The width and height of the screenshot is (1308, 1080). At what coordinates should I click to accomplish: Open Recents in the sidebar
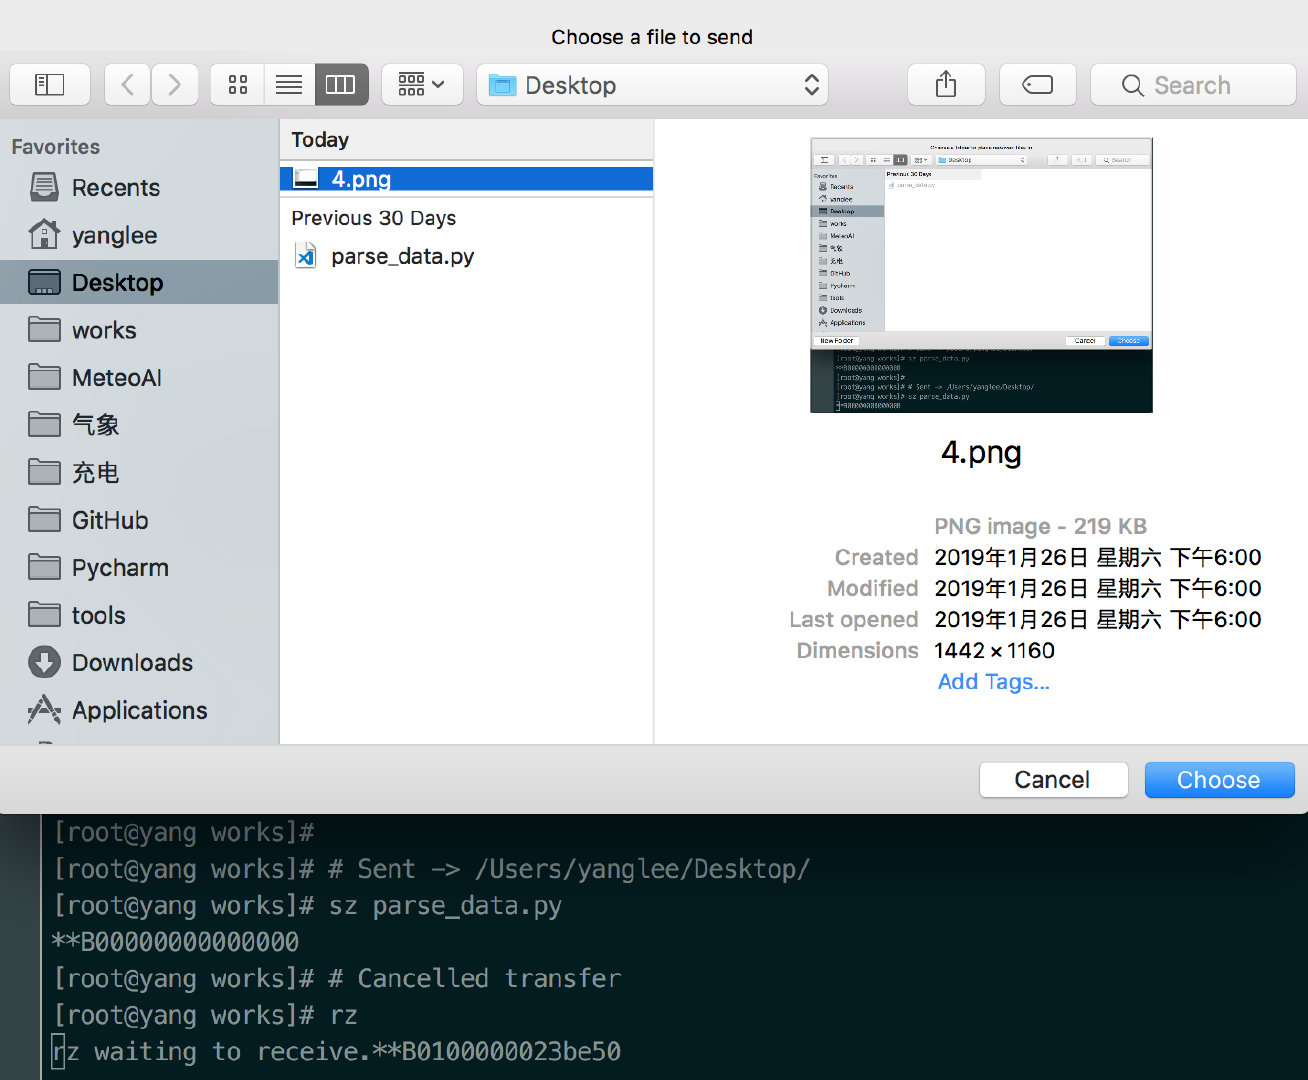(115, 188)
